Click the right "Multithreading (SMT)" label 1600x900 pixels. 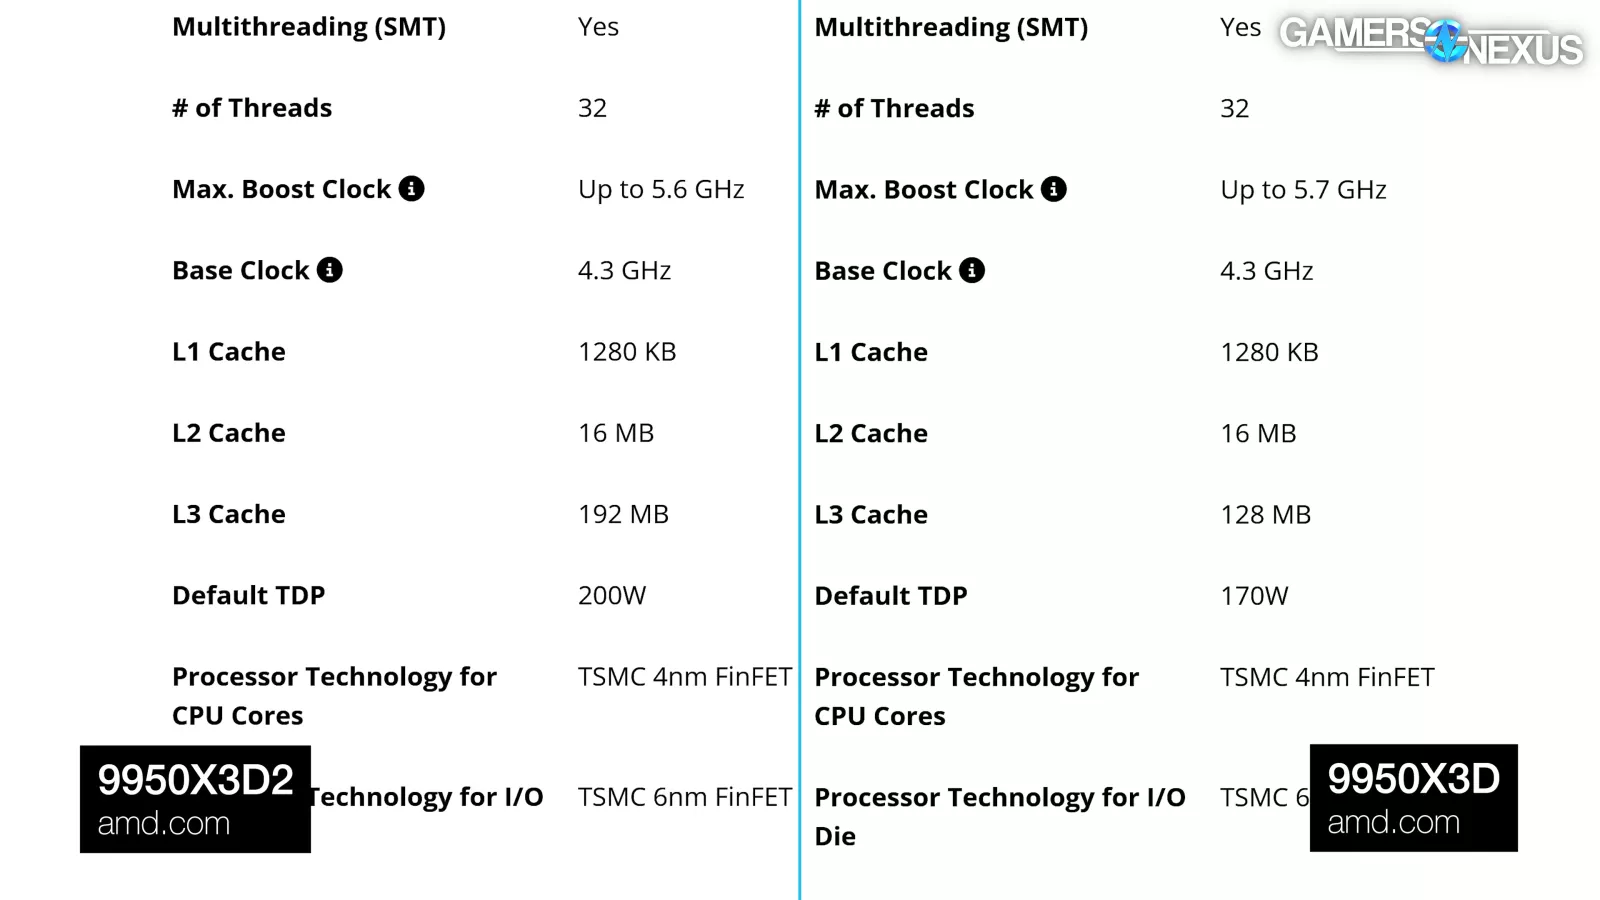tap(951, 27)
